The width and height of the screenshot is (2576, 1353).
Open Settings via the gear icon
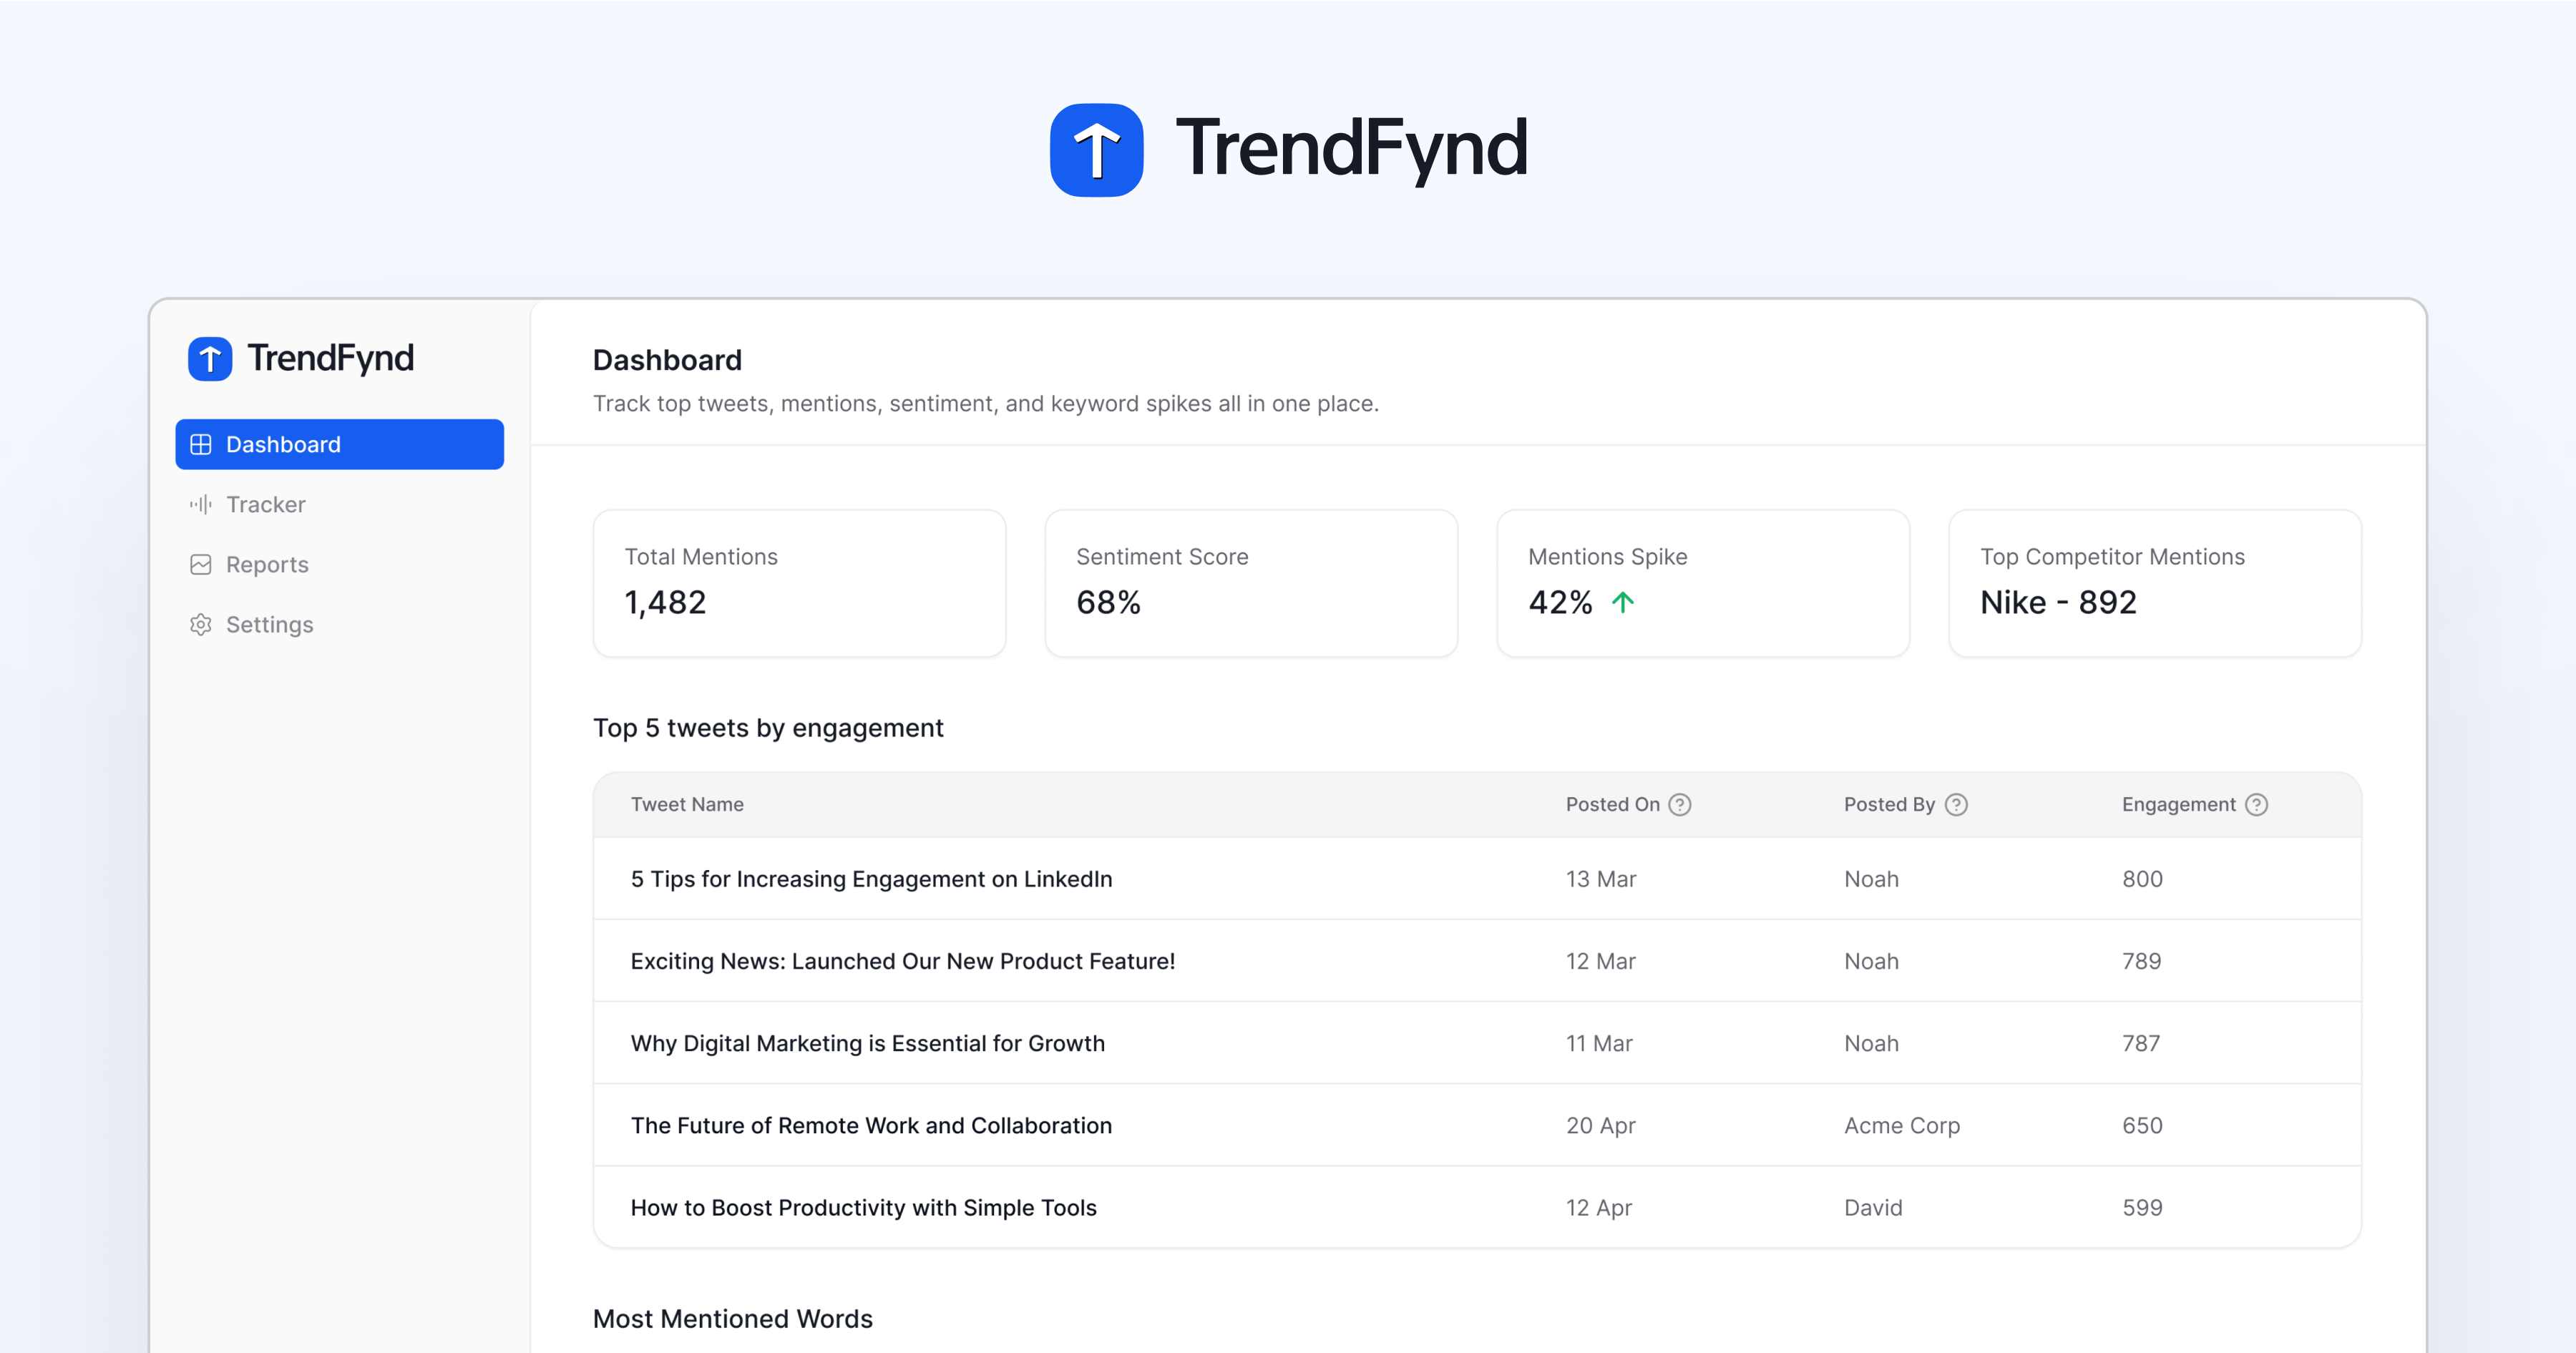coord(201,624)
